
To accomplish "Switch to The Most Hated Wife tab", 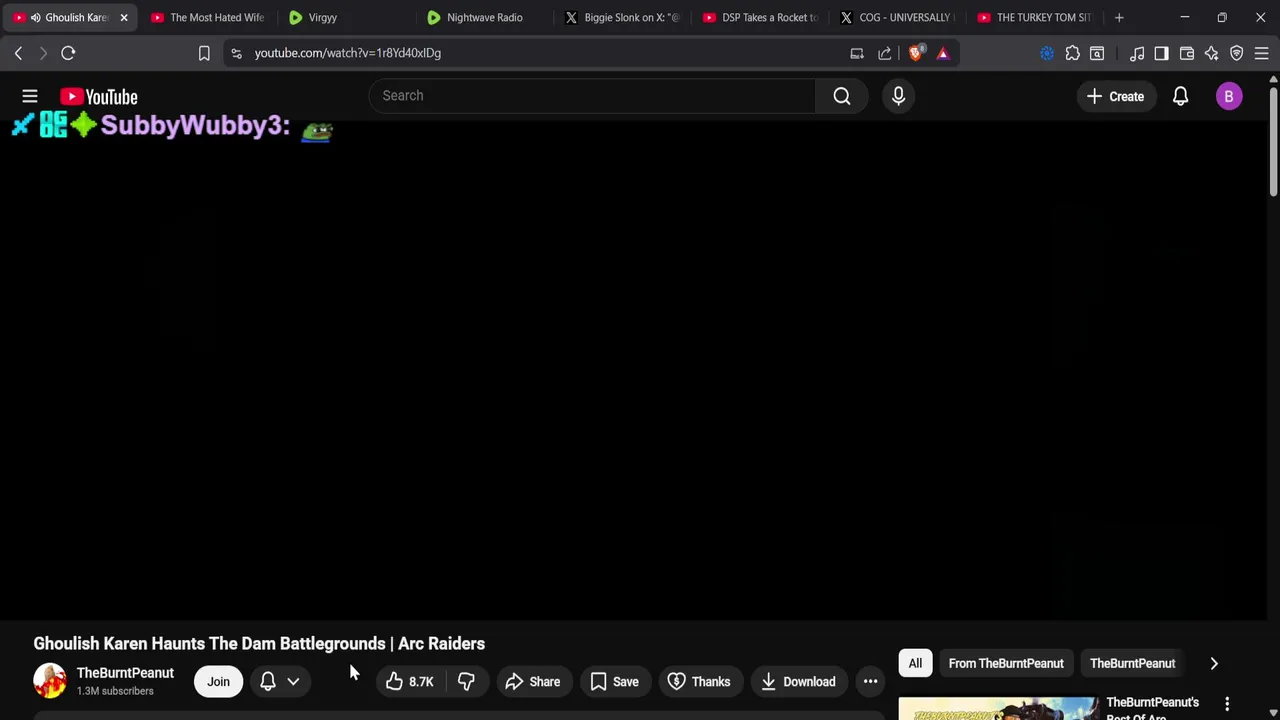I will pos(207,17).
